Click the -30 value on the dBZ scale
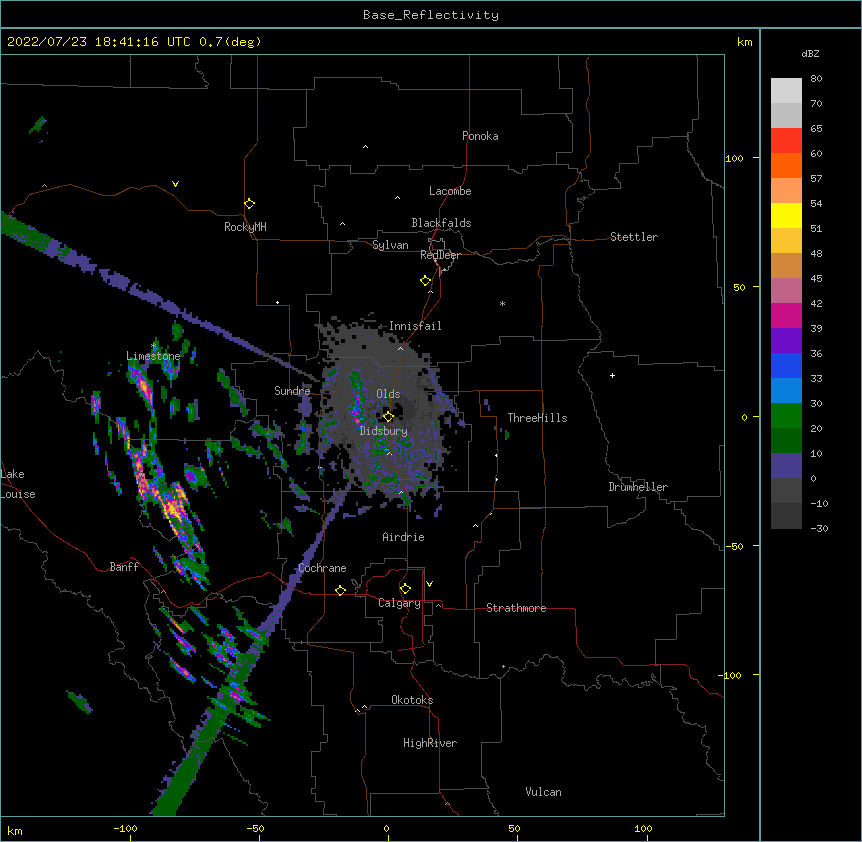 pos(819,528)
